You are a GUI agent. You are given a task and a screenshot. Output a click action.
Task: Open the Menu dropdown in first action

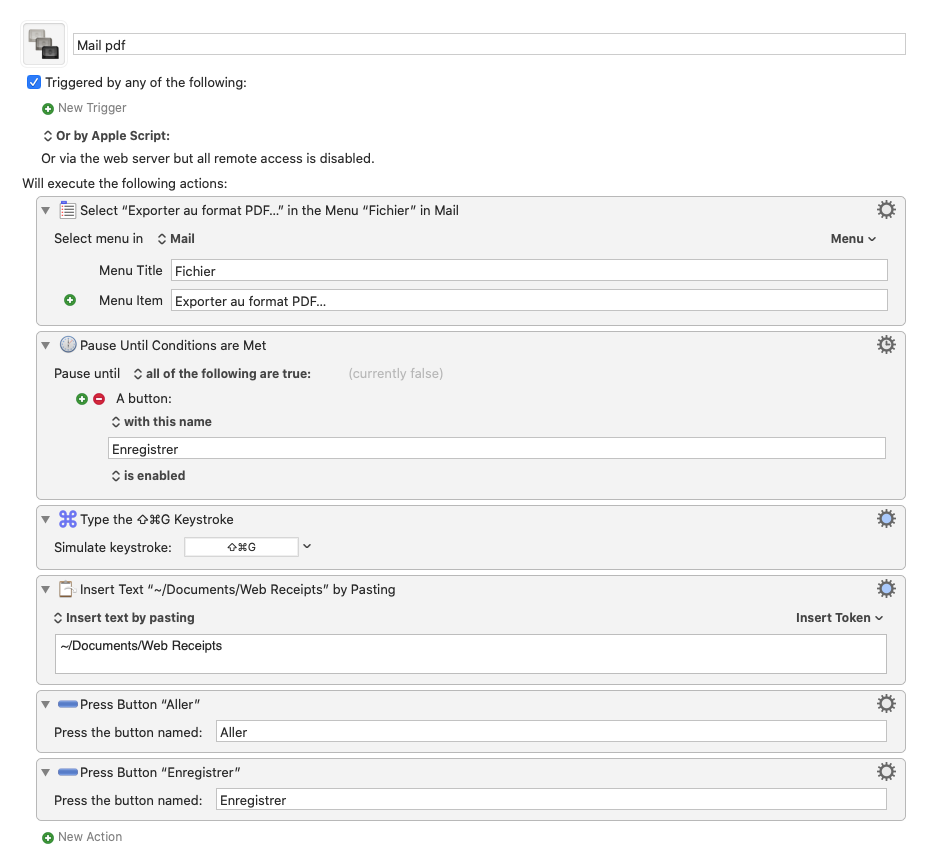pyautogui.click(x=853, y=239)
